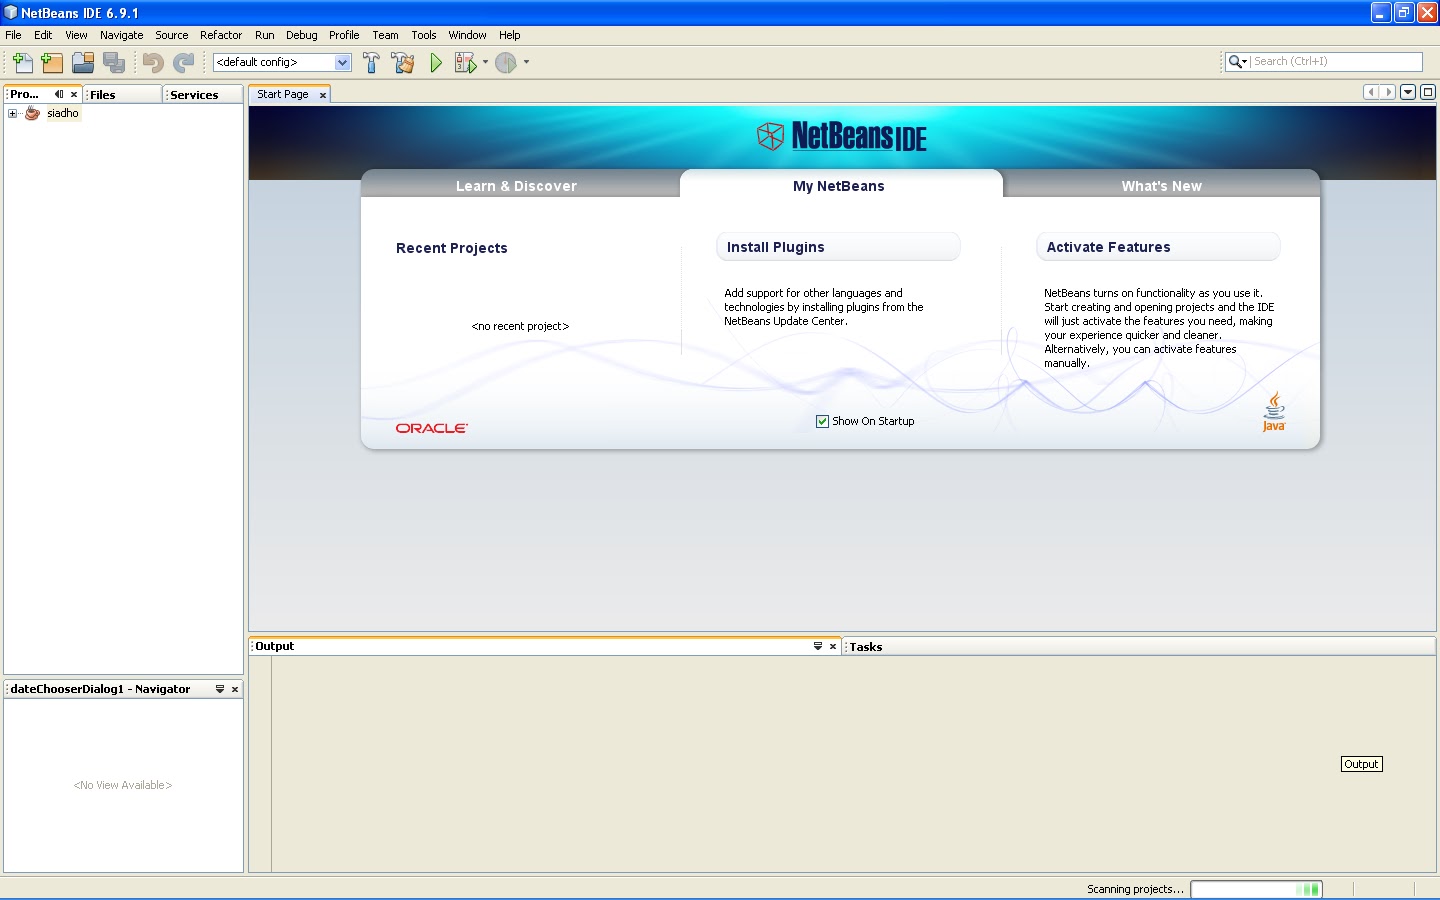Save all files

pos(114,62)
